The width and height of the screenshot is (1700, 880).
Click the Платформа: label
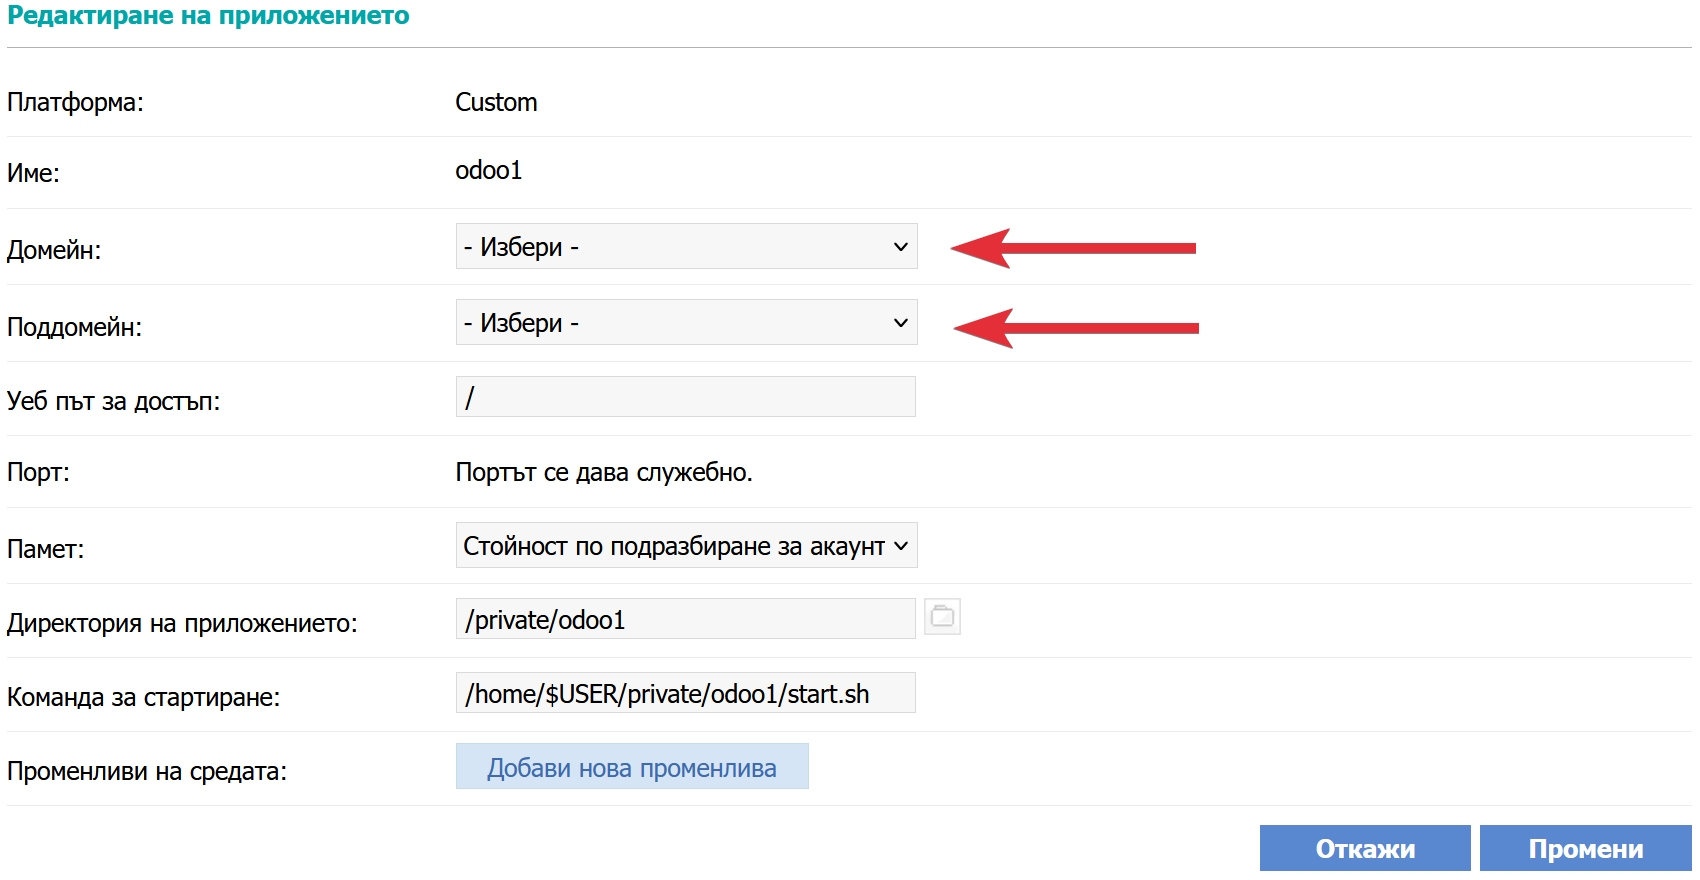click(x=75, y=103)
